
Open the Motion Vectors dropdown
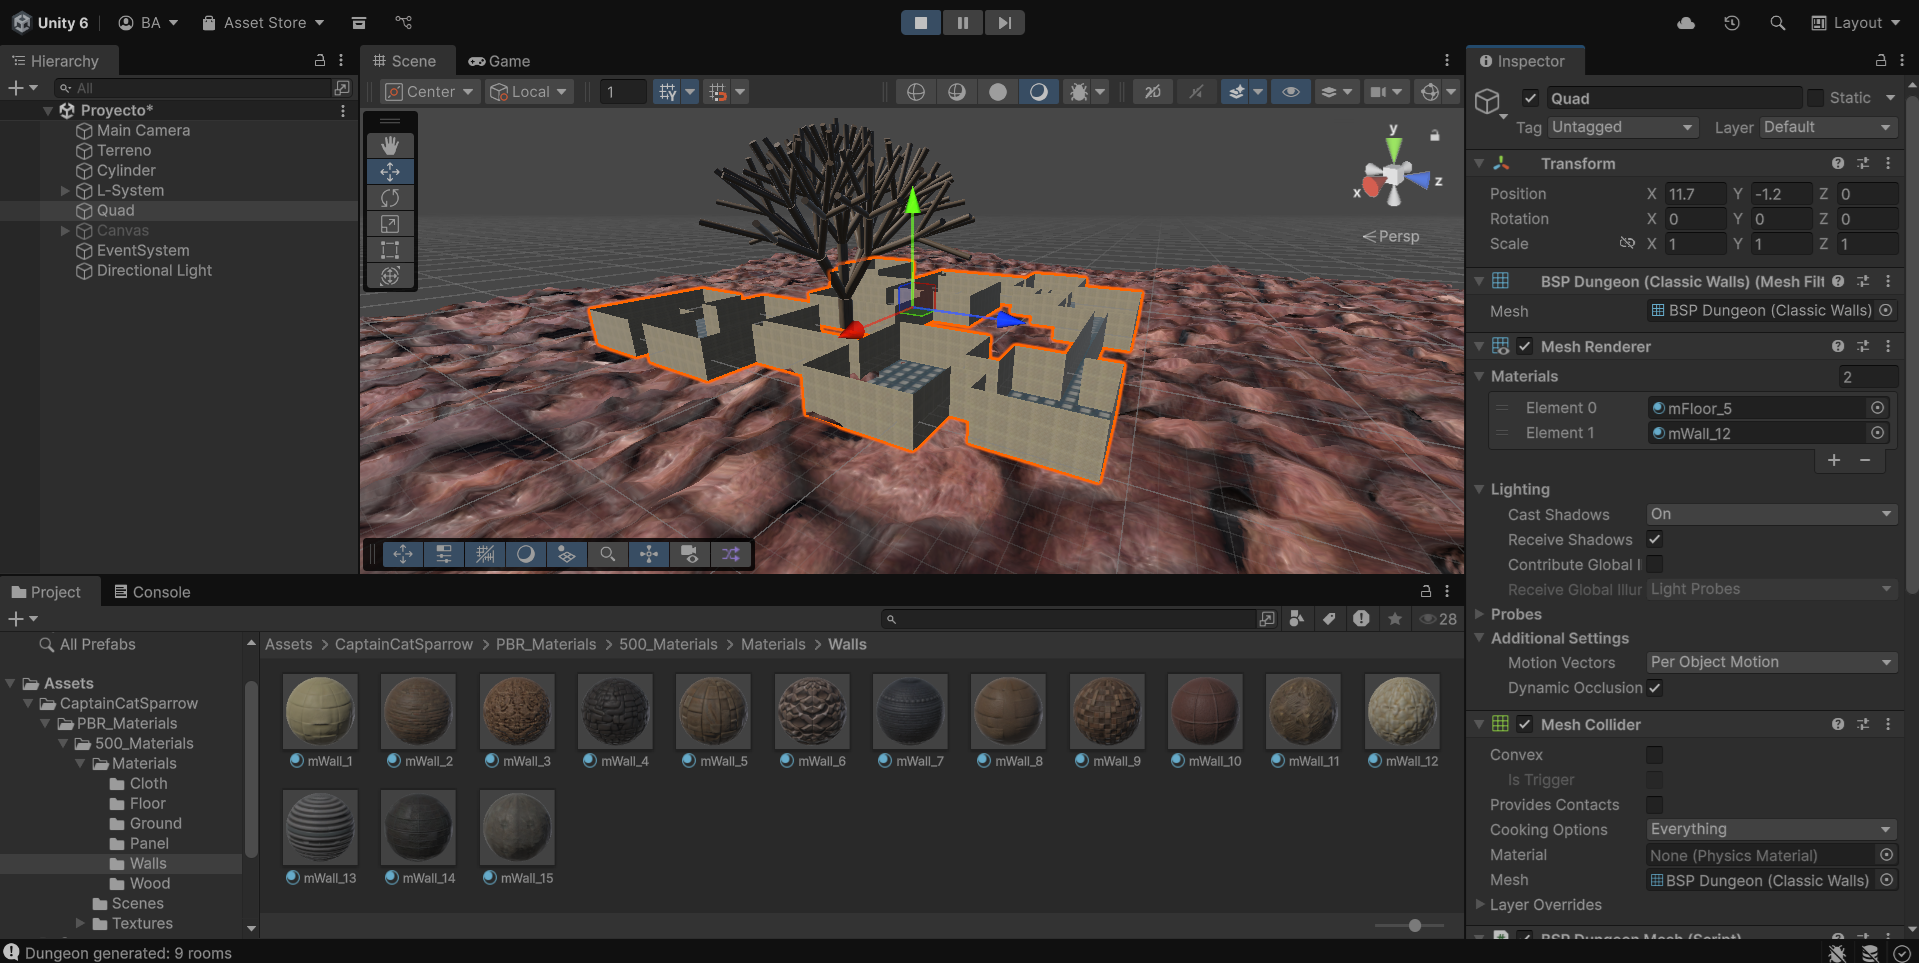coord(1772,662)
